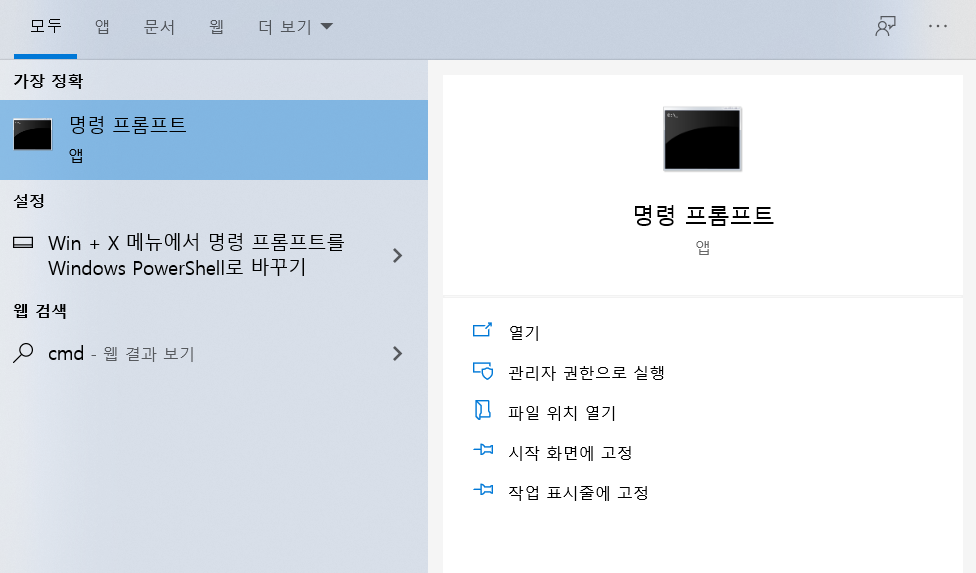Expand the cmd web search result arrow
Screen dimensions: 976x573
coord(397,353)
